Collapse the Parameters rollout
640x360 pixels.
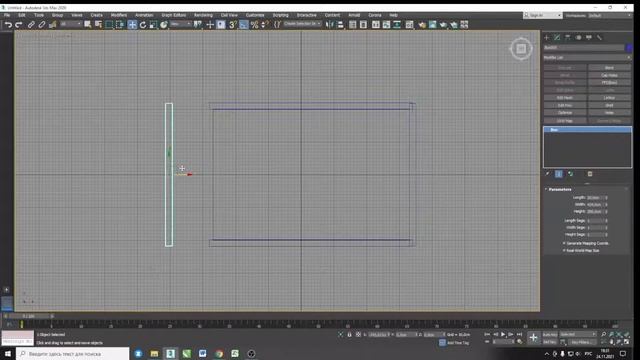coord(560,189)
